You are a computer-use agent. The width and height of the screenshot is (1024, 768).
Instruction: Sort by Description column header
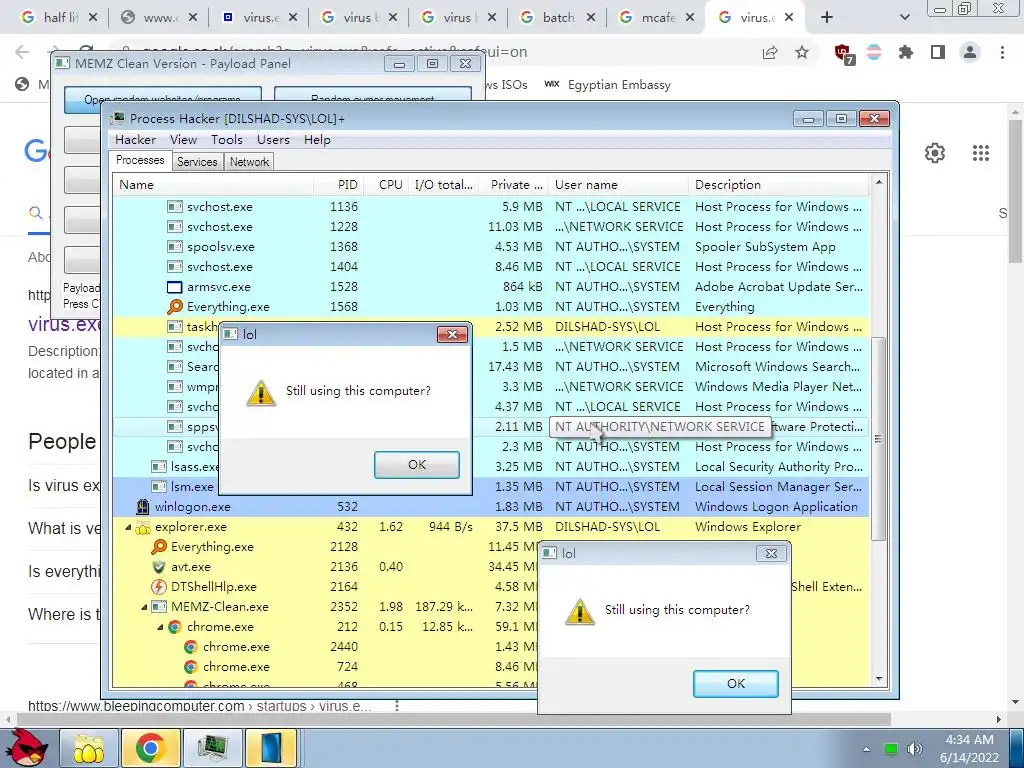click(x=778, y=185)
